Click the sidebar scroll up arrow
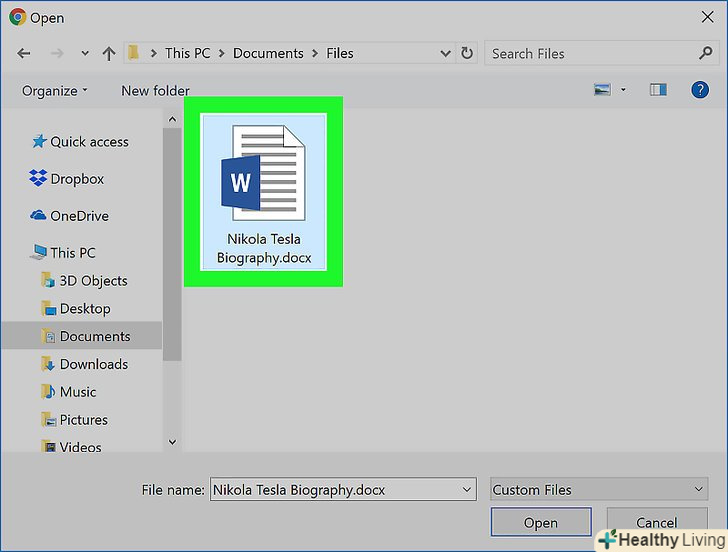Image resolution: width=728 pixels, height=552 pixels. point(172,119)
